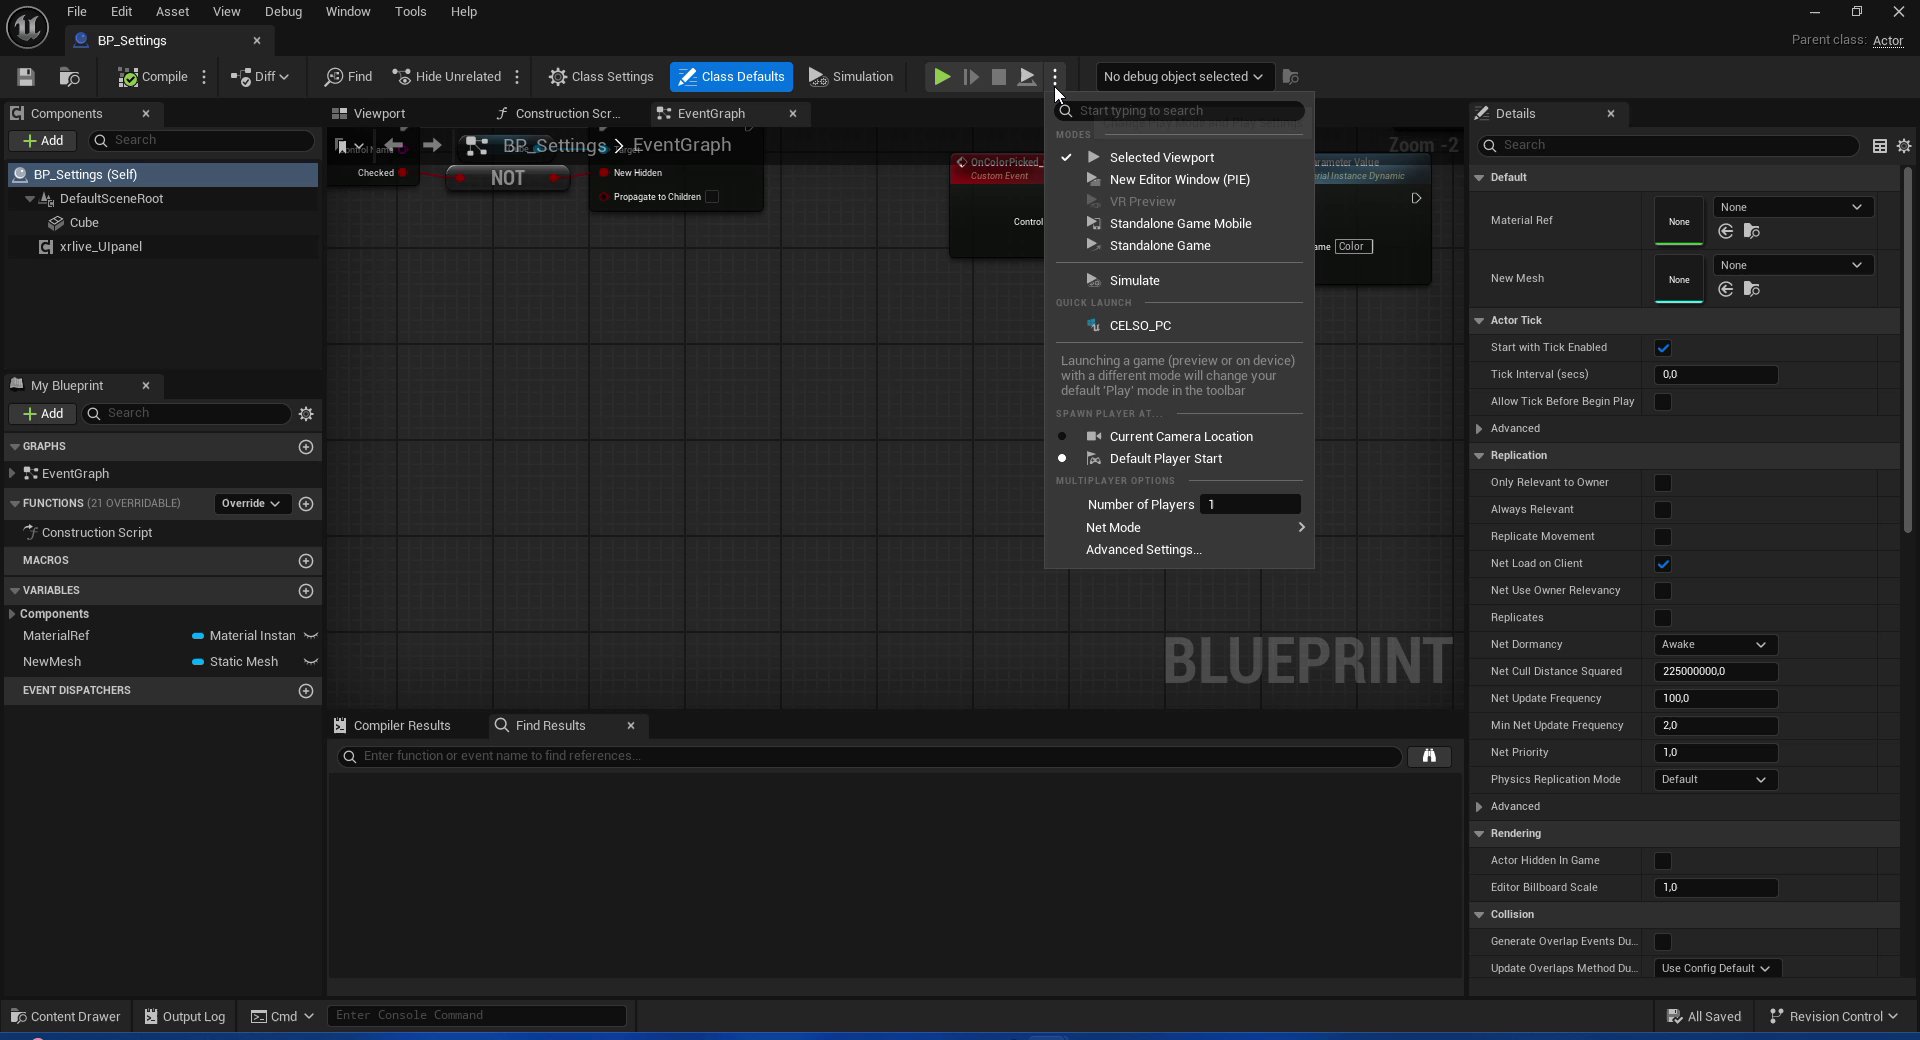Open play mode options three-dot menu

point(1055,77)
